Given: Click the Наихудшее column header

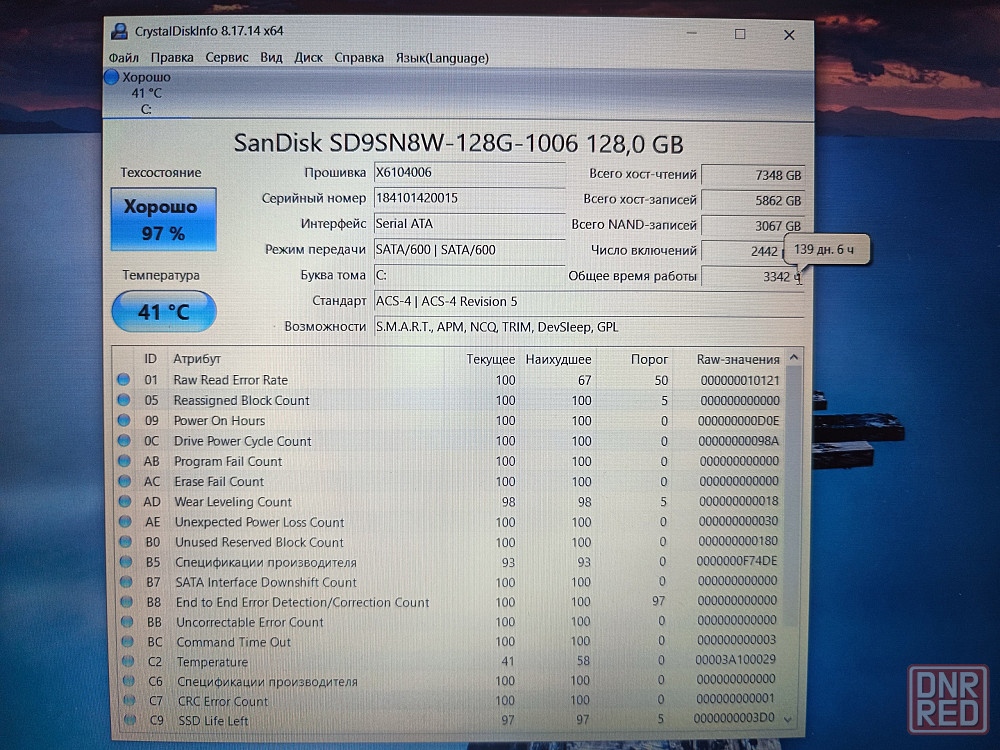Looking at the screenshot, I should point(558,359).
